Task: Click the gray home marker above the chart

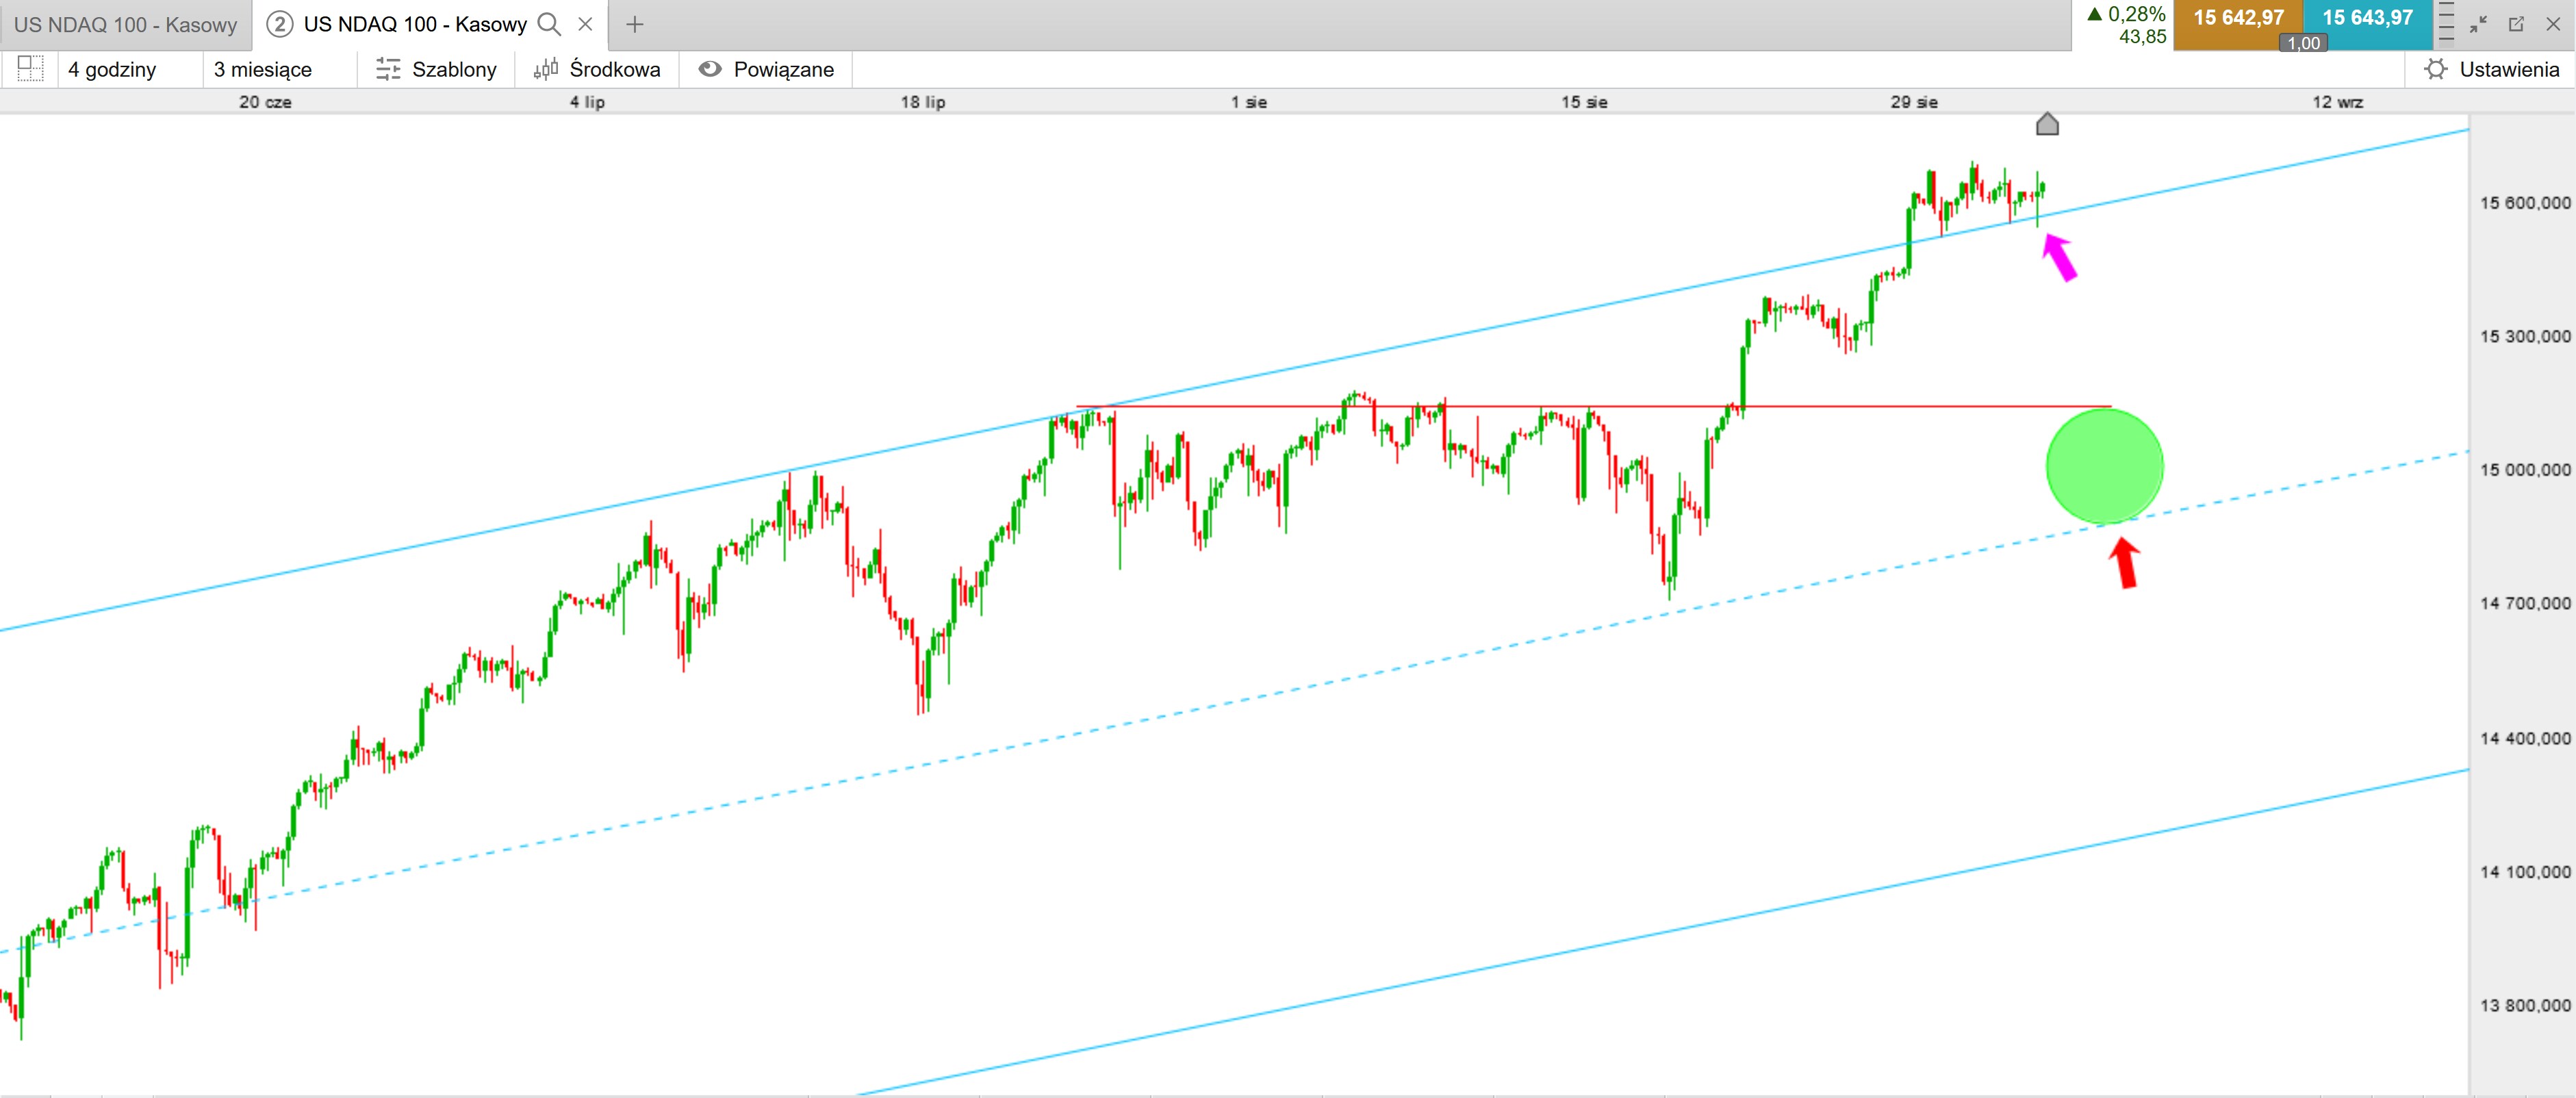Action: (x=2047, y=124)
